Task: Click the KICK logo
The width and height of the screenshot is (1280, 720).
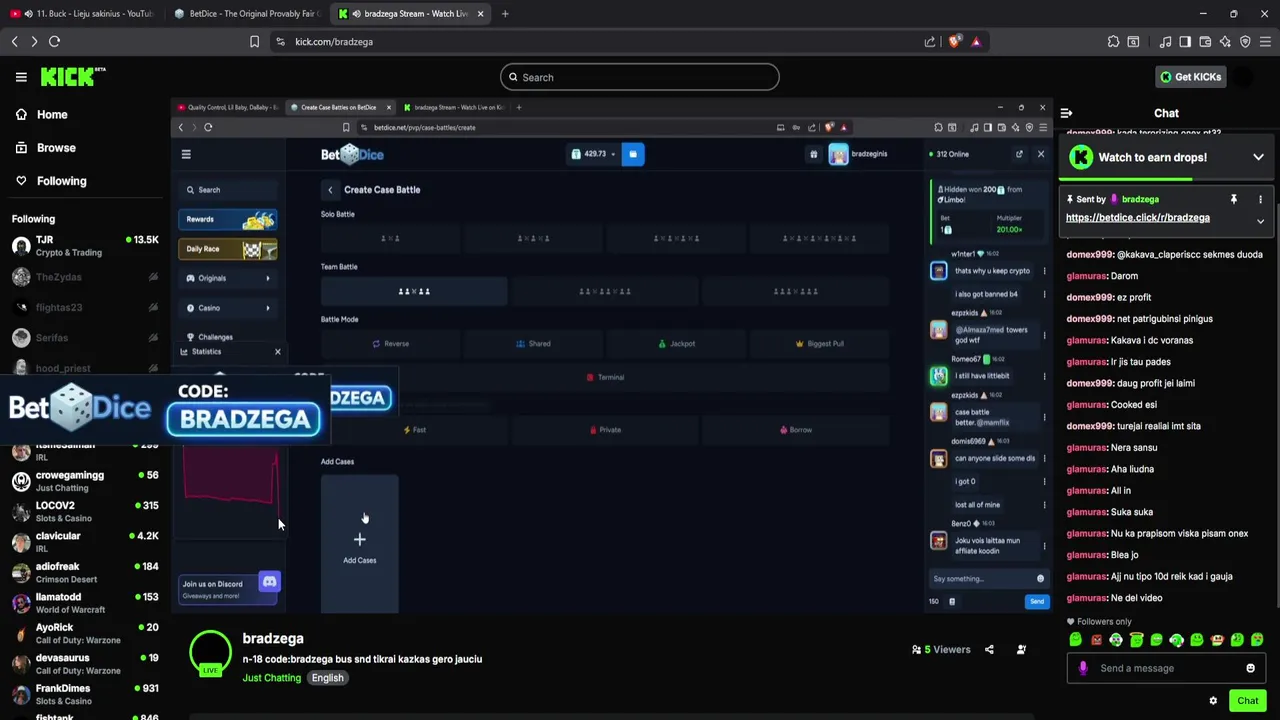Action: pyautogui.click(x=72, y=77)
